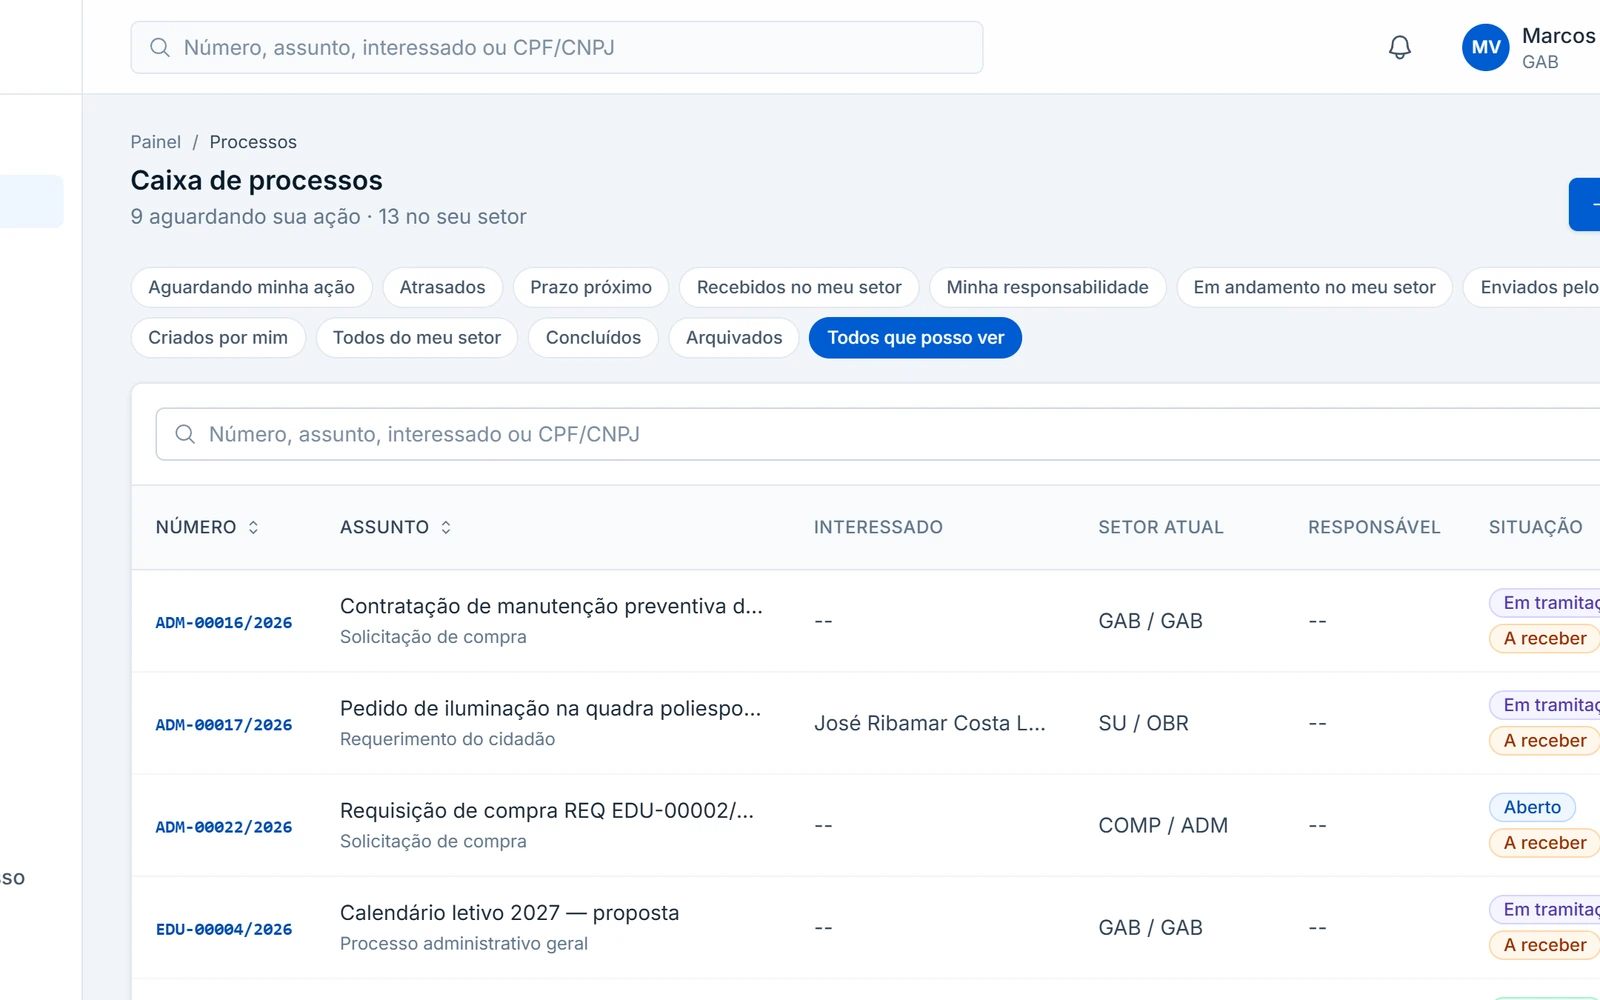This screenshot has width=1600, height=1000.
Task: Click Contratação de manutenção preventiva subject
Action: coord(551,606)
